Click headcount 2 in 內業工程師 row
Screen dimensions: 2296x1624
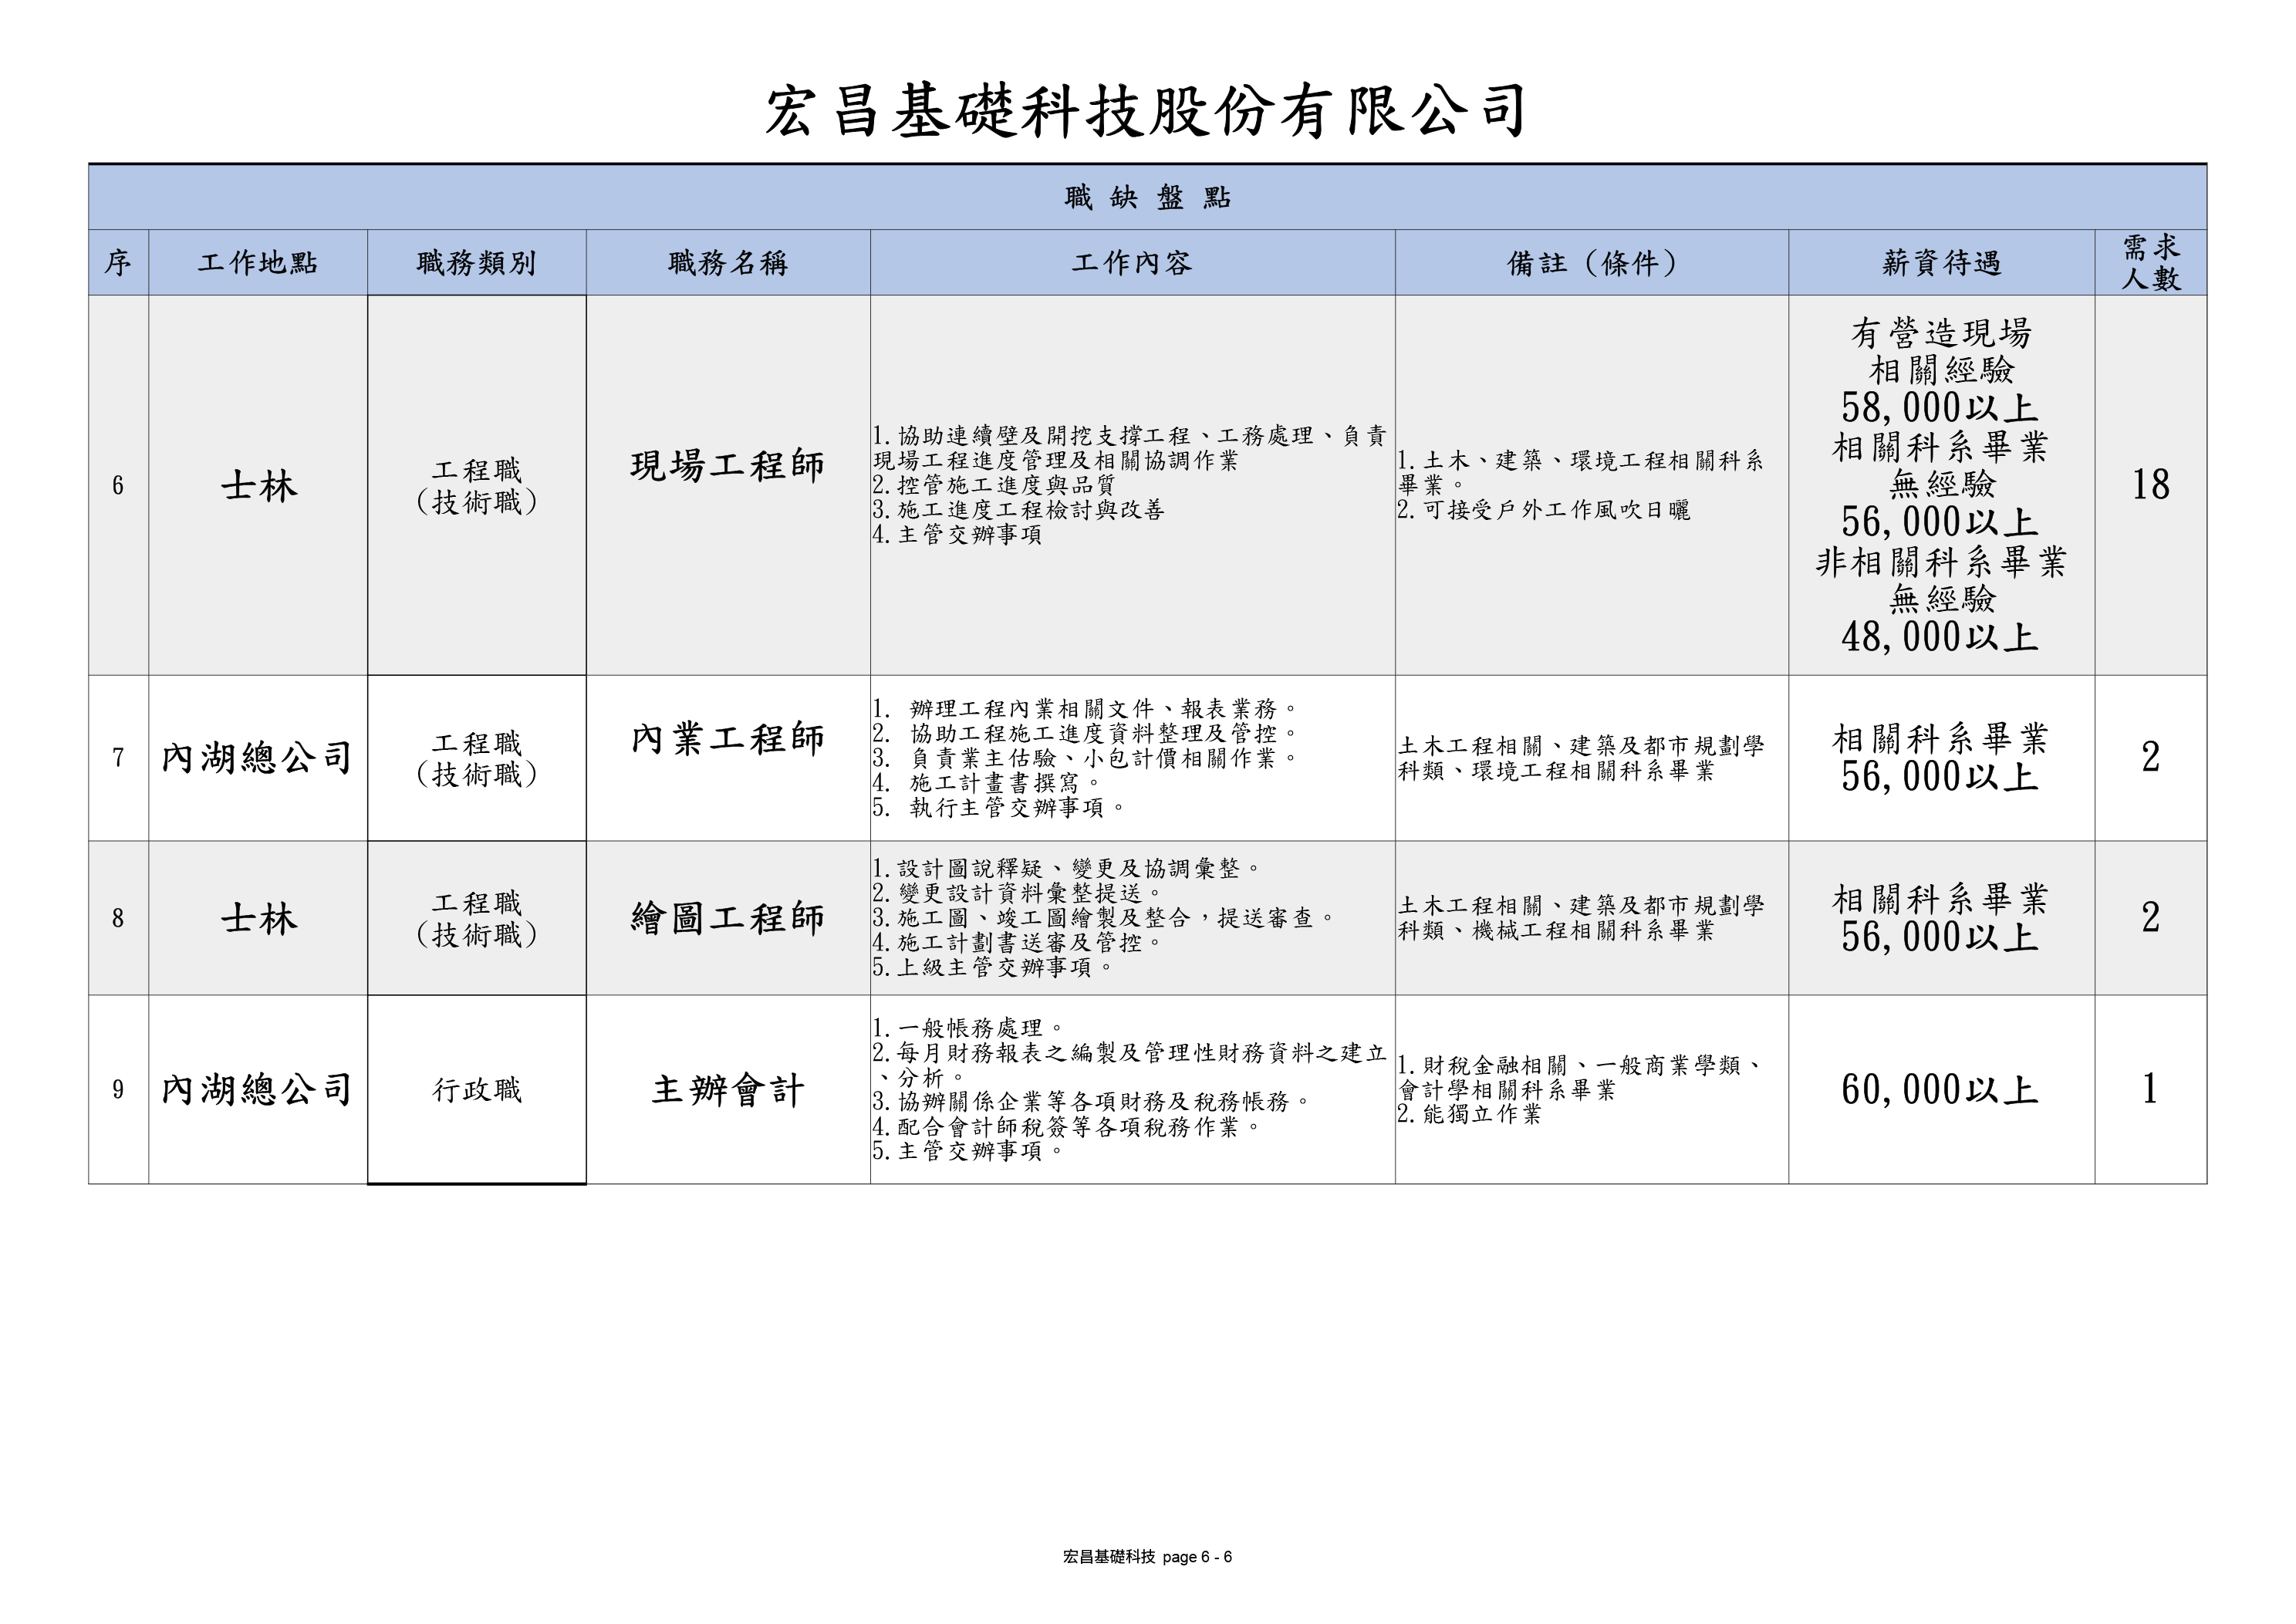click(2151, 757)
